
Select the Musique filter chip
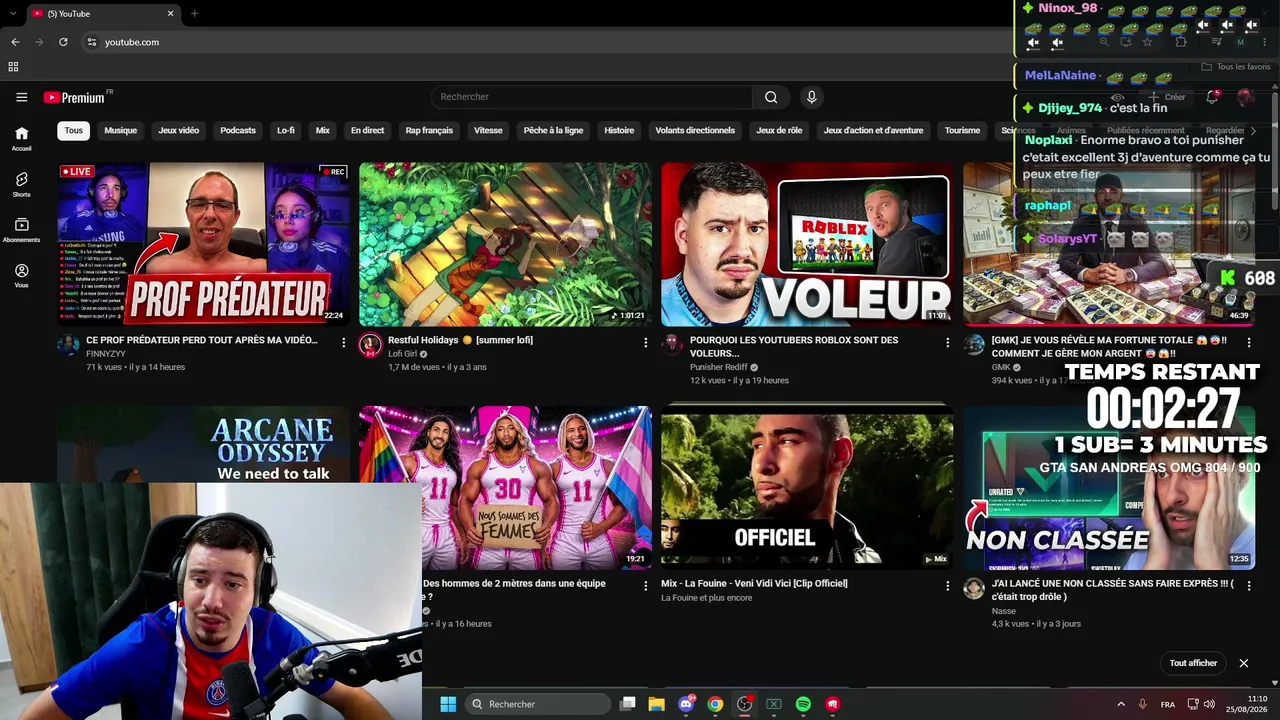[x=121, y=130]
